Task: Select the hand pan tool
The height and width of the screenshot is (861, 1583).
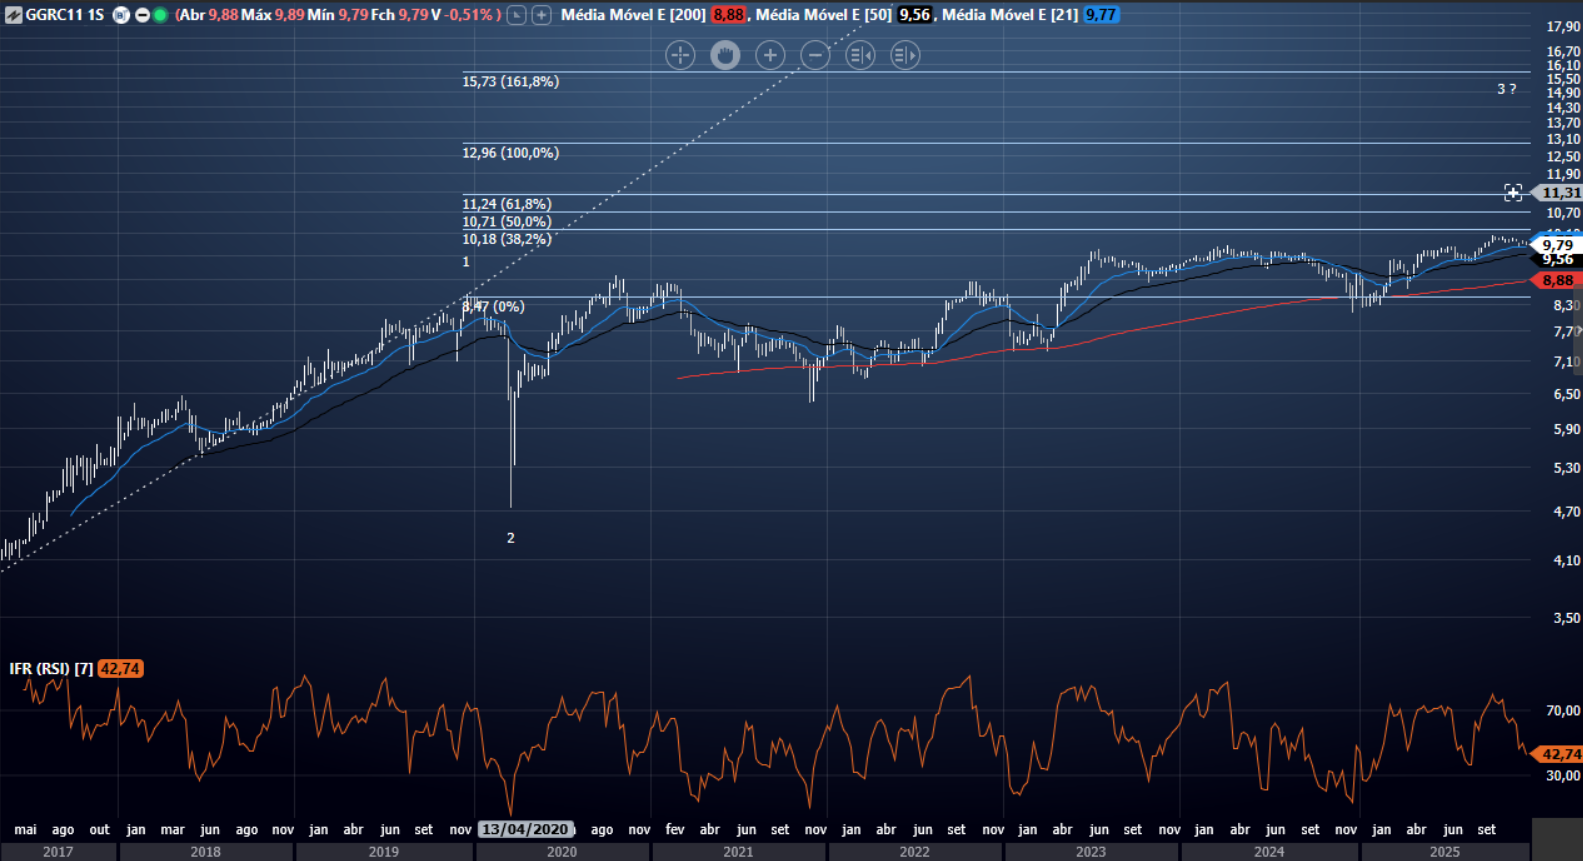Action: click(725, 55)
